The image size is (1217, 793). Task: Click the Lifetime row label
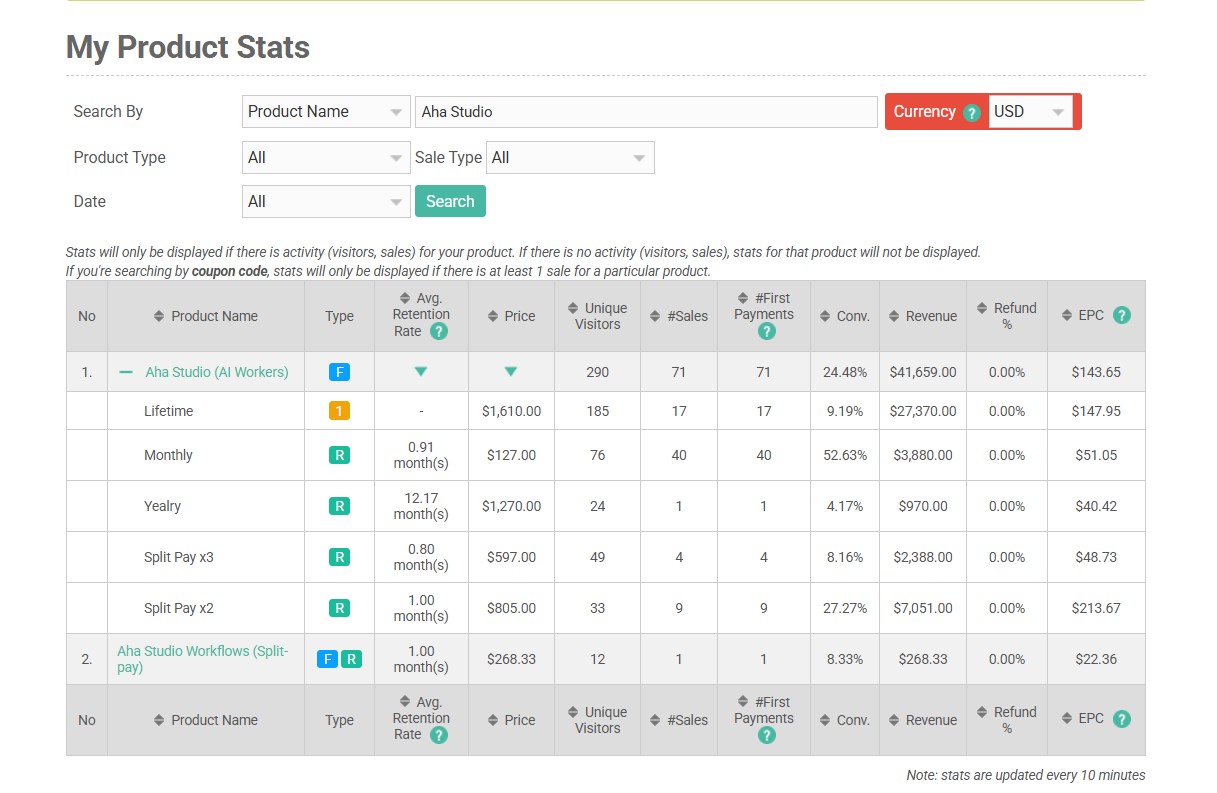pos(169,411)
